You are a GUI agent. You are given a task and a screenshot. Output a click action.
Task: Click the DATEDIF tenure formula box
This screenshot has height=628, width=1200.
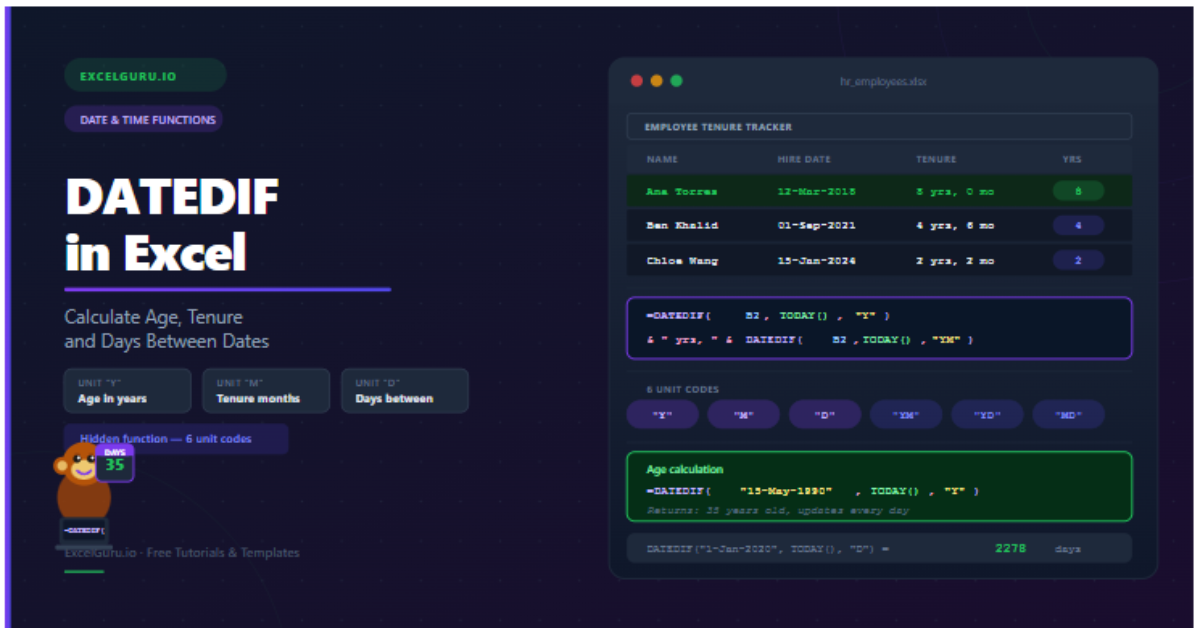coord(879,328)
